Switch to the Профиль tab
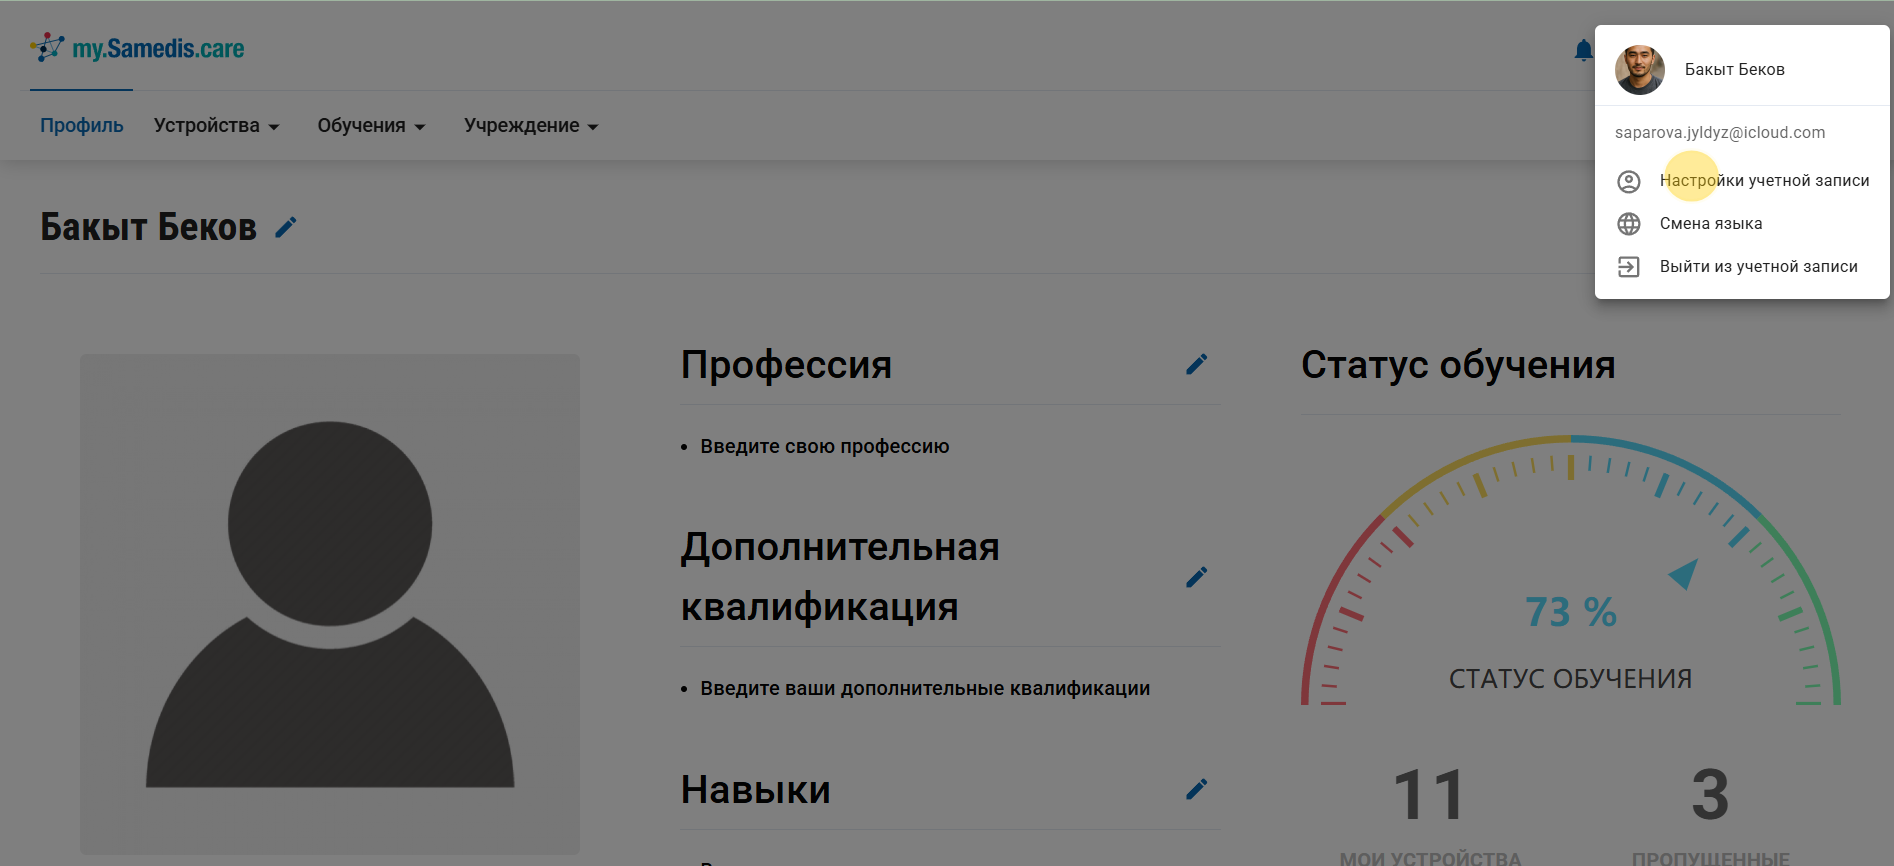Image resolution: width=1894 pixels, height=866 pixels. 82,126
